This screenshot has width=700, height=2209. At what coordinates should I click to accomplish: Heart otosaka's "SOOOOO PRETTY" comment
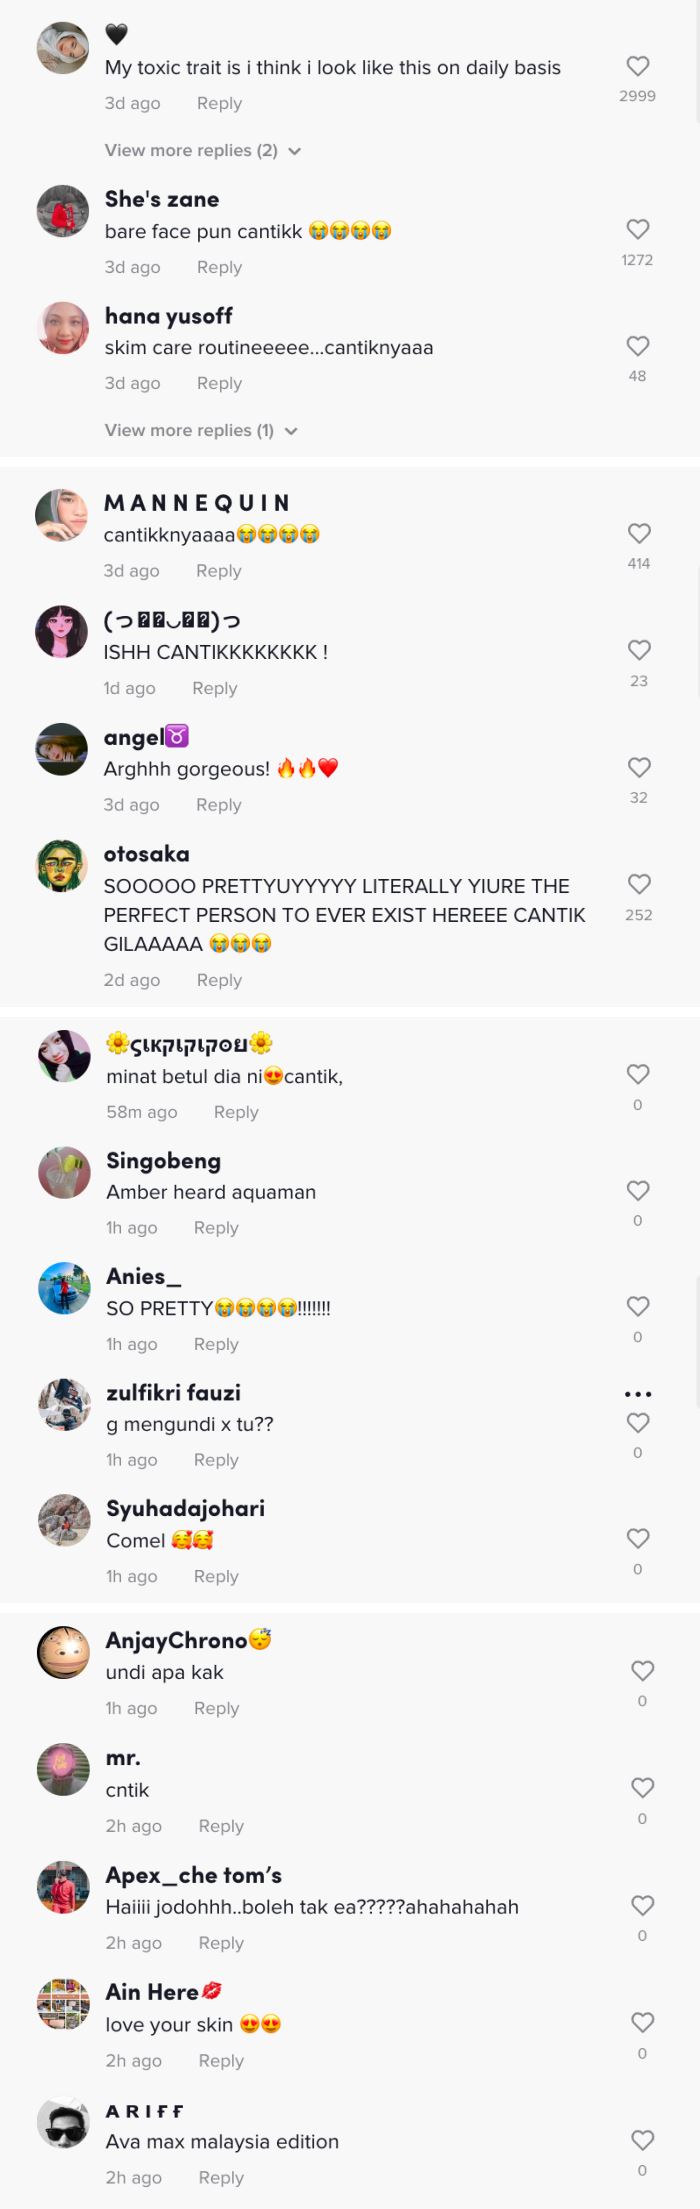point(639,884)
